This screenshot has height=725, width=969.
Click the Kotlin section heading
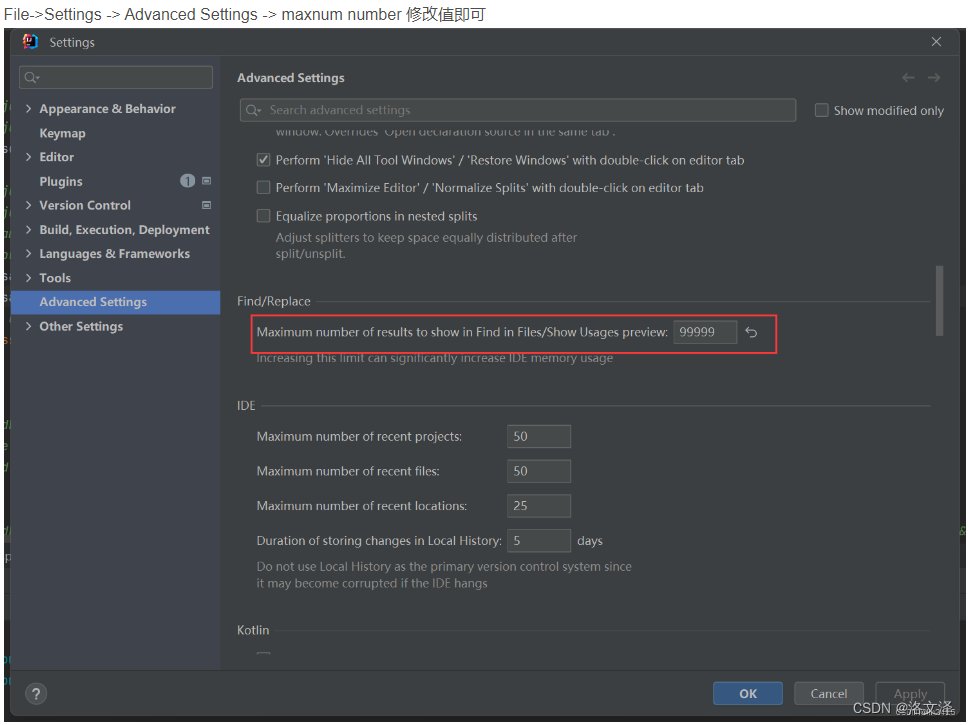[253, 630]
